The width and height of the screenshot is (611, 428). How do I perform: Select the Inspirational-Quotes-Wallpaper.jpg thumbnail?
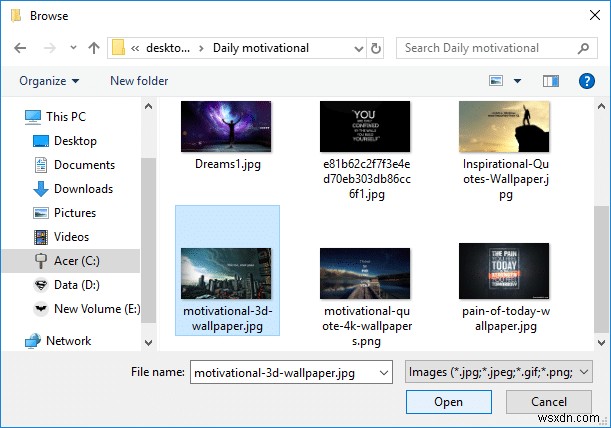pyautogui.click(x=504, y=126)
